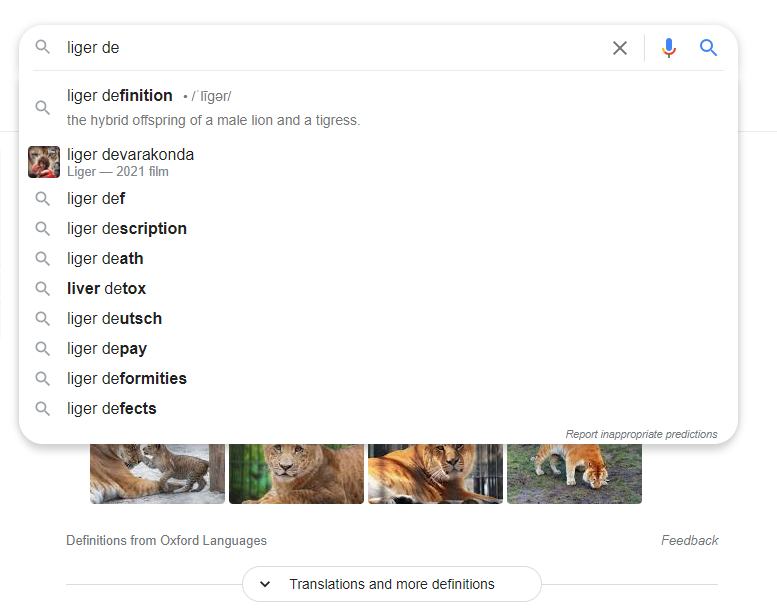Pick the 'liger description' suggestion
Viewport: 777px width, 609px height.
127,229
